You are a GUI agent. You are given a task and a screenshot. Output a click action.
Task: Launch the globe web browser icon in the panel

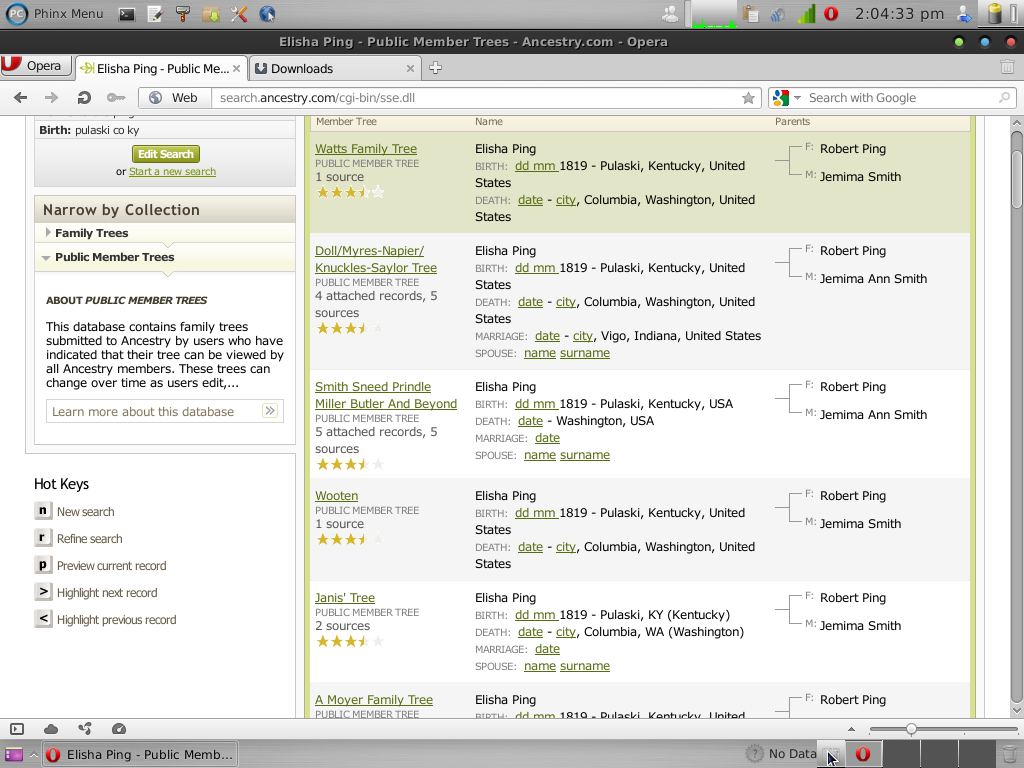point(267,14)
